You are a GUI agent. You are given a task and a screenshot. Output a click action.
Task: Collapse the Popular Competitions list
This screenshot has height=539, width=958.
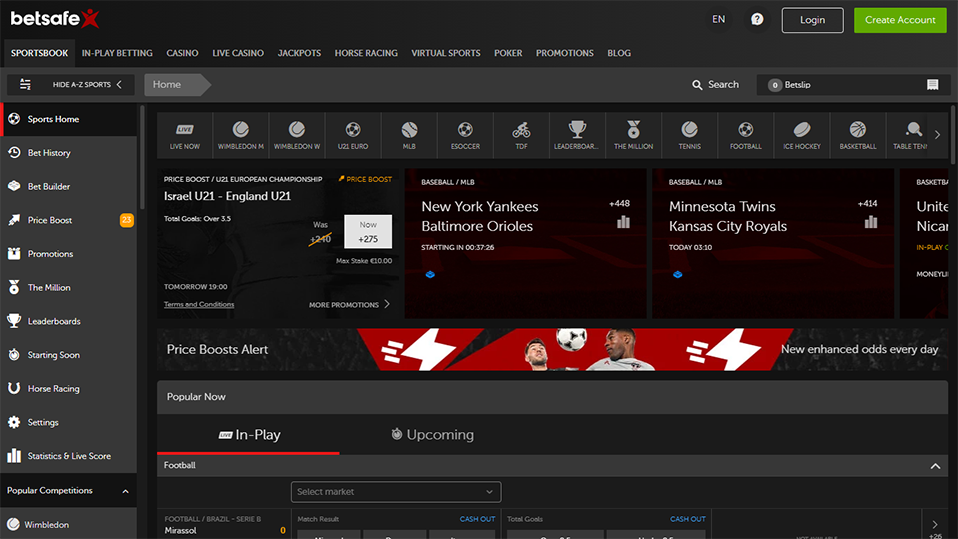(x=125, y=491)
